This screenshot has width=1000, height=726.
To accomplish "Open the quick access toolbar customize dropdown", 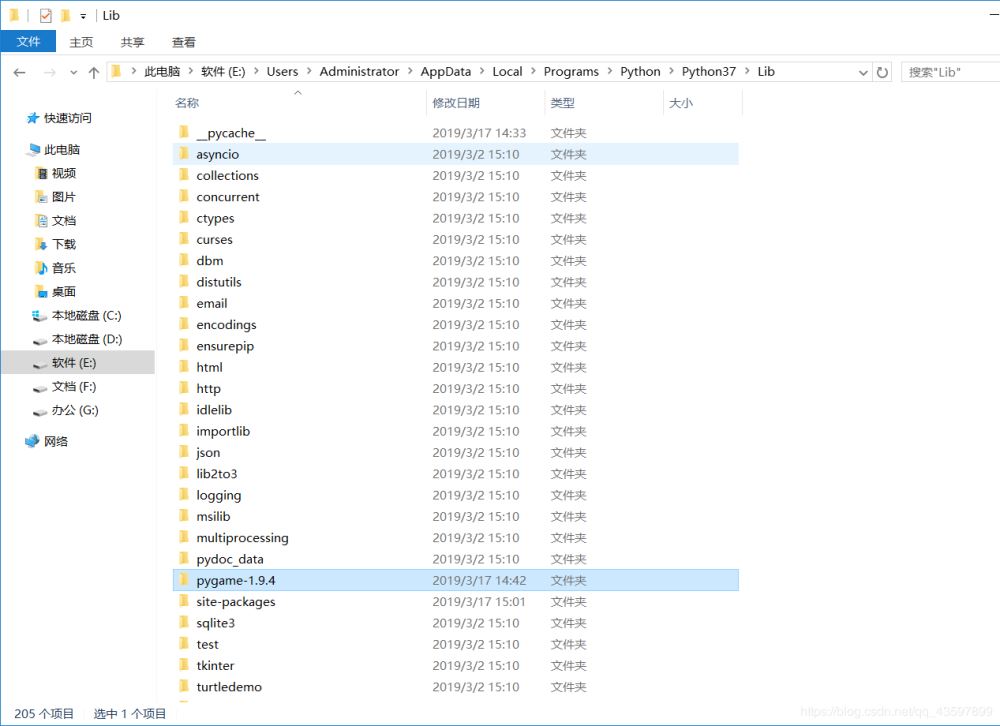I will tap(83, 16).
